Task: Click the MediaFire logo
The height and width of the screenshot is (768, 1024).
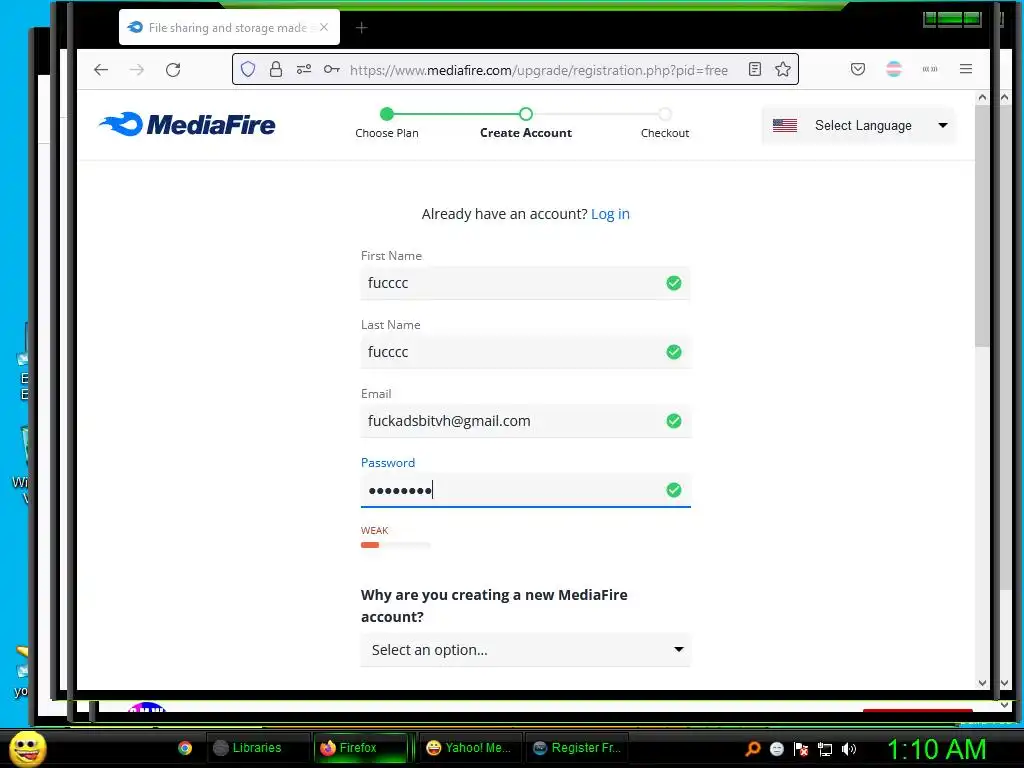Action: [x=187, y=124]
